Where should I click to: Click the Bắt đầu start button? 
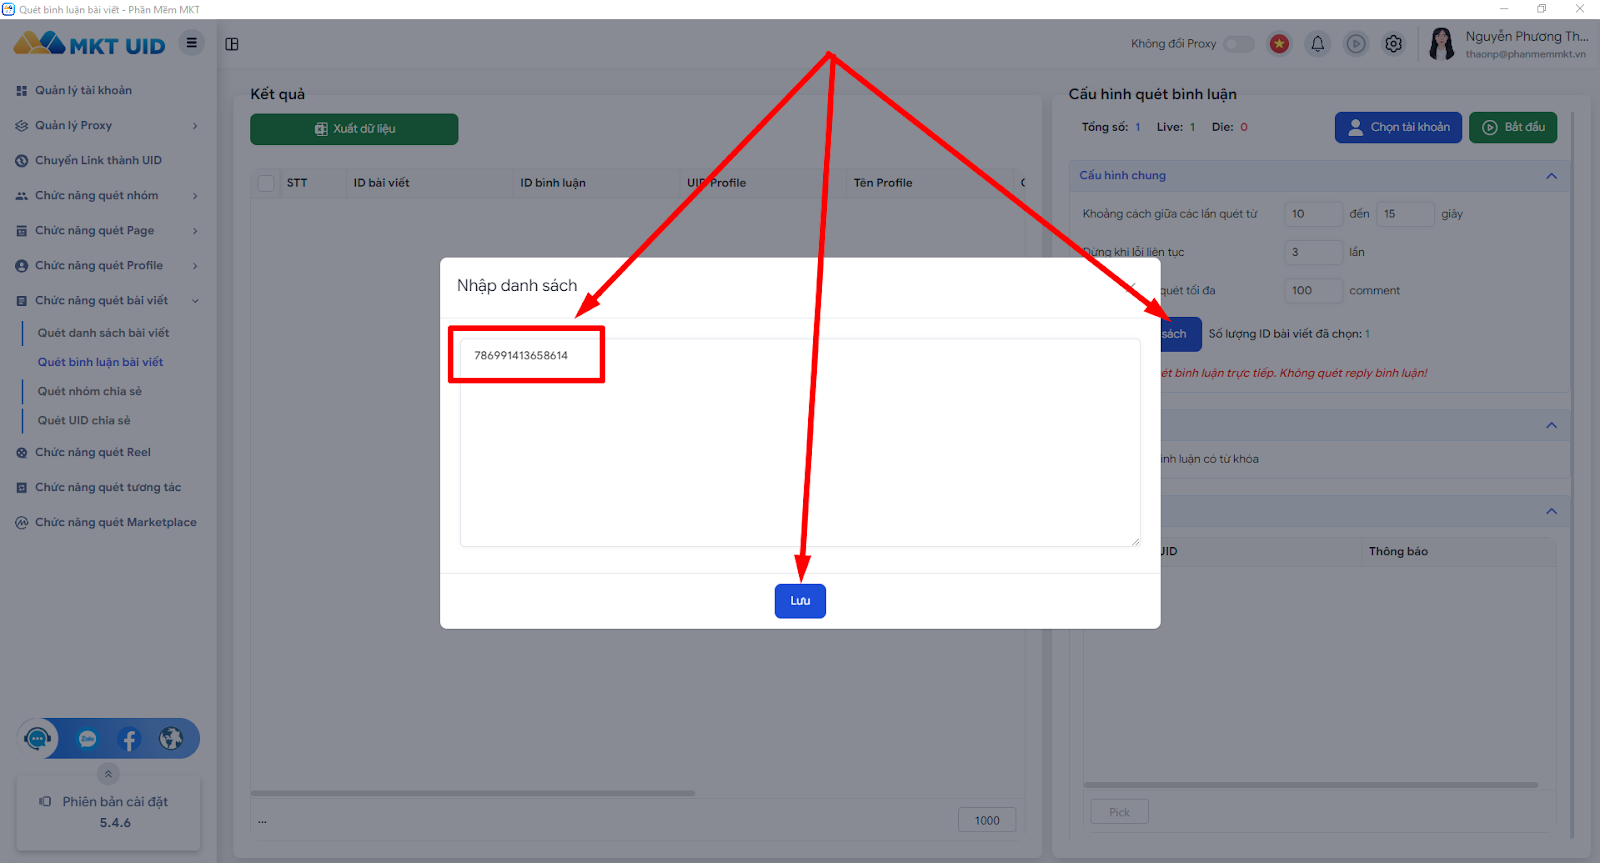click(x=1513, y=127)
